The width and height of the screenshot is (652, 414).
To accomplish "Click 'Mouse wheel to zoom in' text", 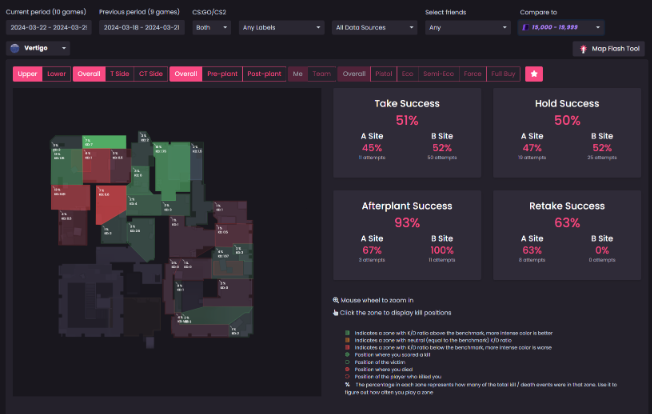I will pos(377,300).
